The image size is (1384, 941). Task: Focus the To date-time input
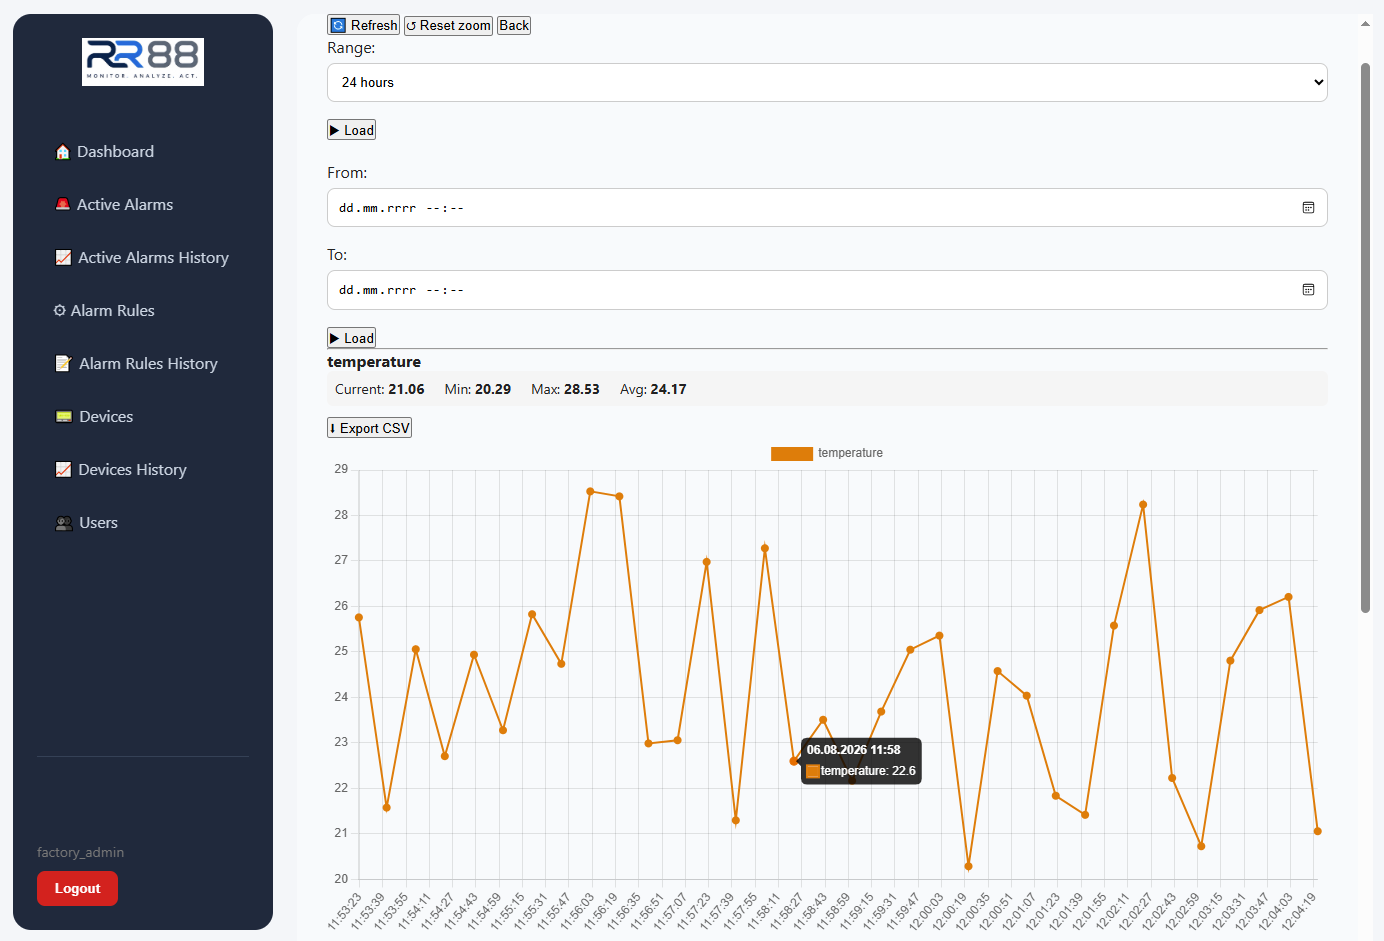coord(827,290)
